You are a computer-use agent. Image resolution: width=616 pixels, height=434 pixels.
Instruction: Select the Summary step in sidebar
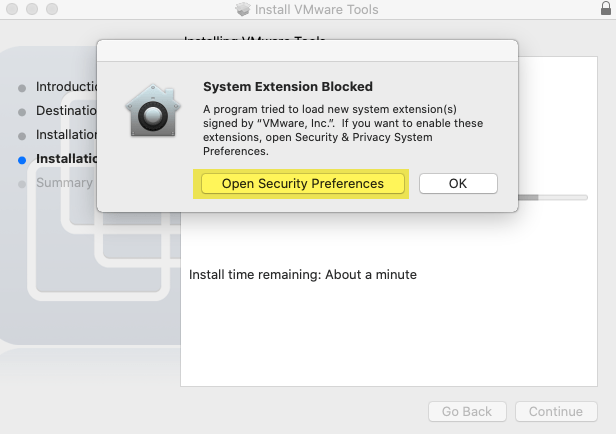tap(64, 183)
